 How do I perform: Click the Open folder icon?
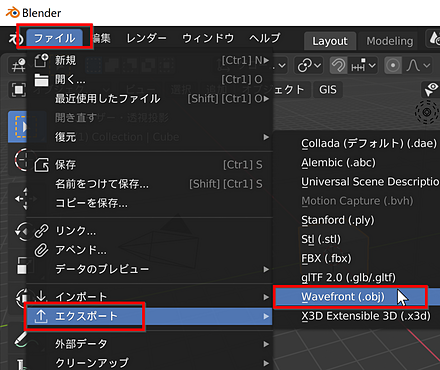pyautogui.click(x=42, y=80)
